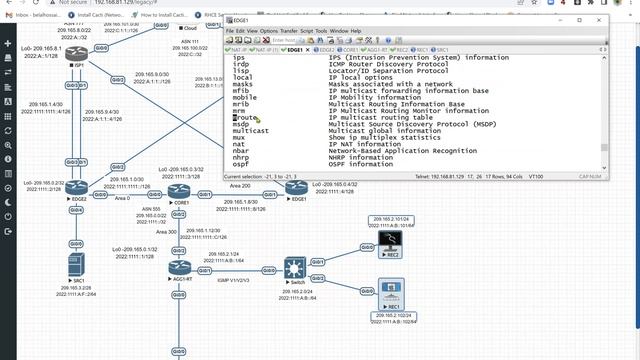The width and height of the screenshot is (640, 360).
Task: Open More actions grid icon in sidebar
Action: pyautogui.click(x=8, y=116)
